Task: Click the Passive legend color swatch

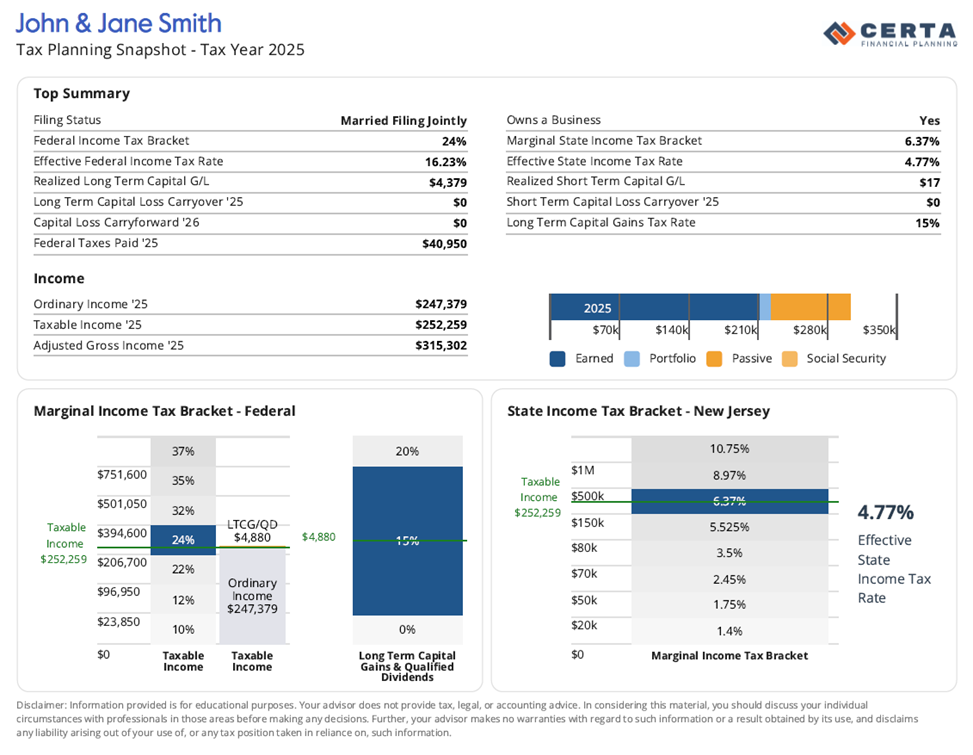Action: click(714, 359)
